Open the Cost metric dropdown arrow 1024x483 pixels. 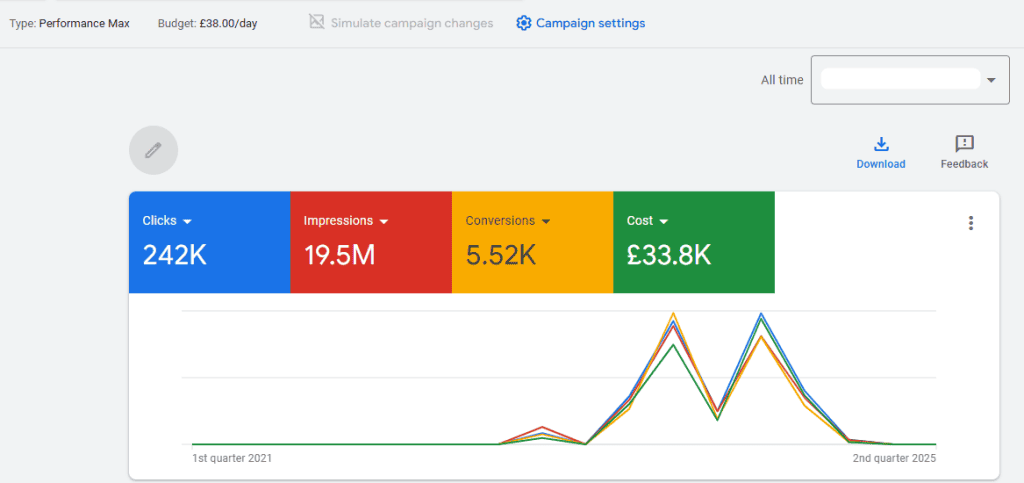[663, 221]
